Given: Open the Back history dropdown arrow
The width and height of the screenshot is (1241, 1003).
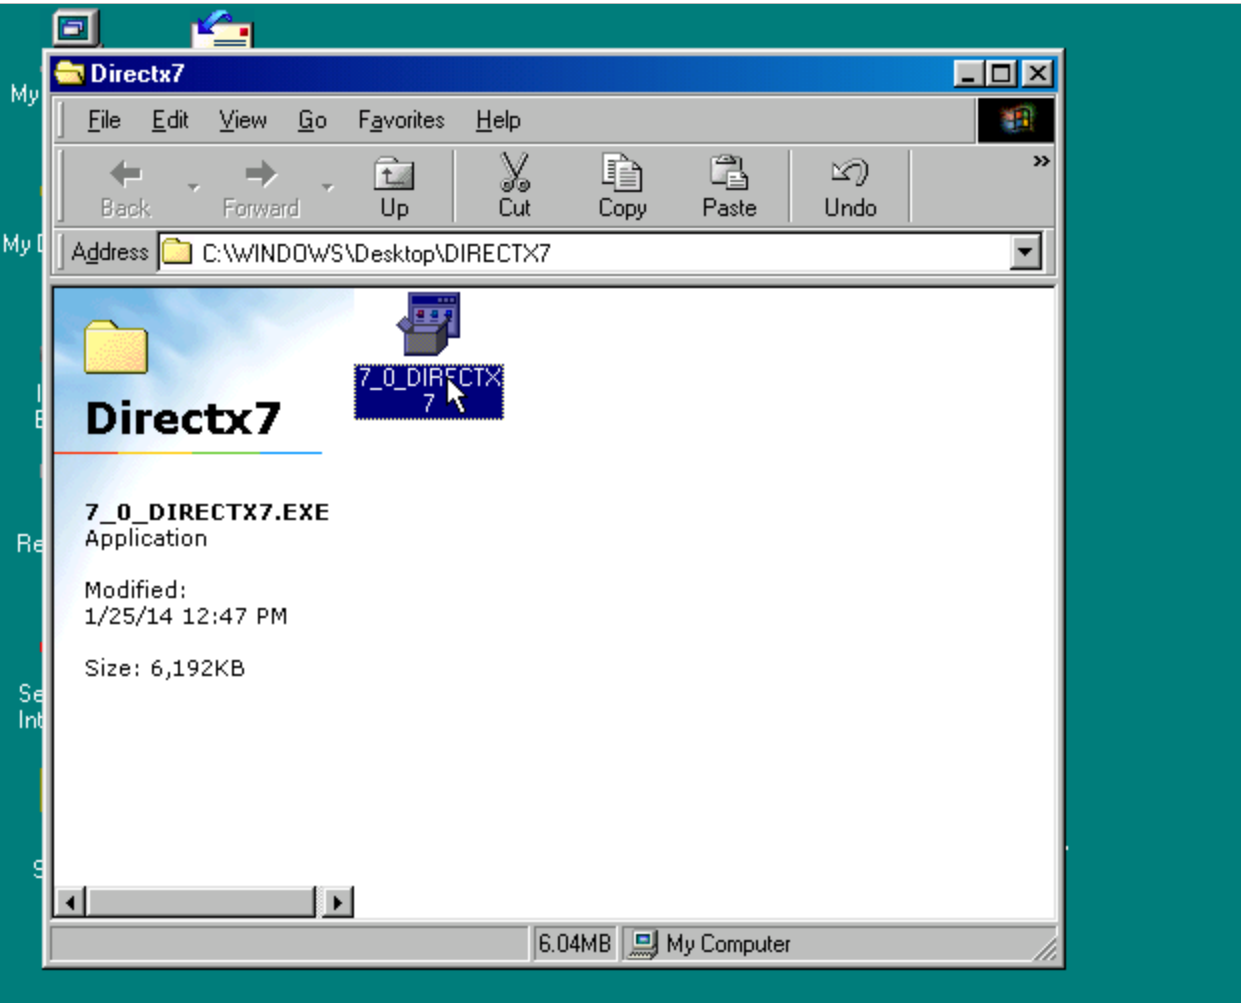Looking at the screenshot, I should coord(193,187).
